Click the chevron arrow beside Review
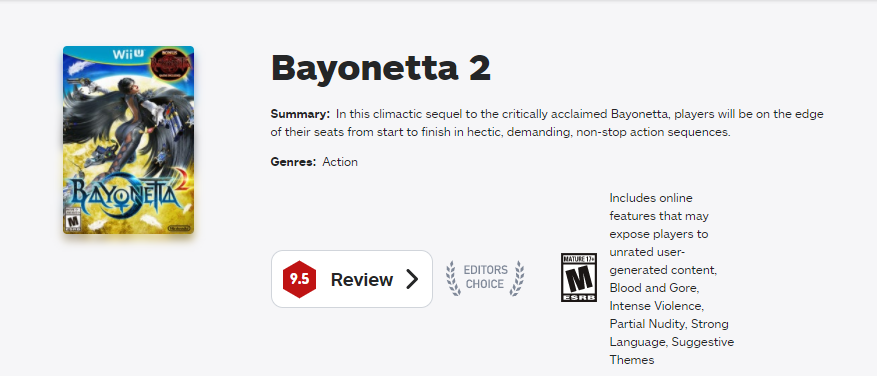The height and width of the screenshot is (376, 877). [412, 279]
